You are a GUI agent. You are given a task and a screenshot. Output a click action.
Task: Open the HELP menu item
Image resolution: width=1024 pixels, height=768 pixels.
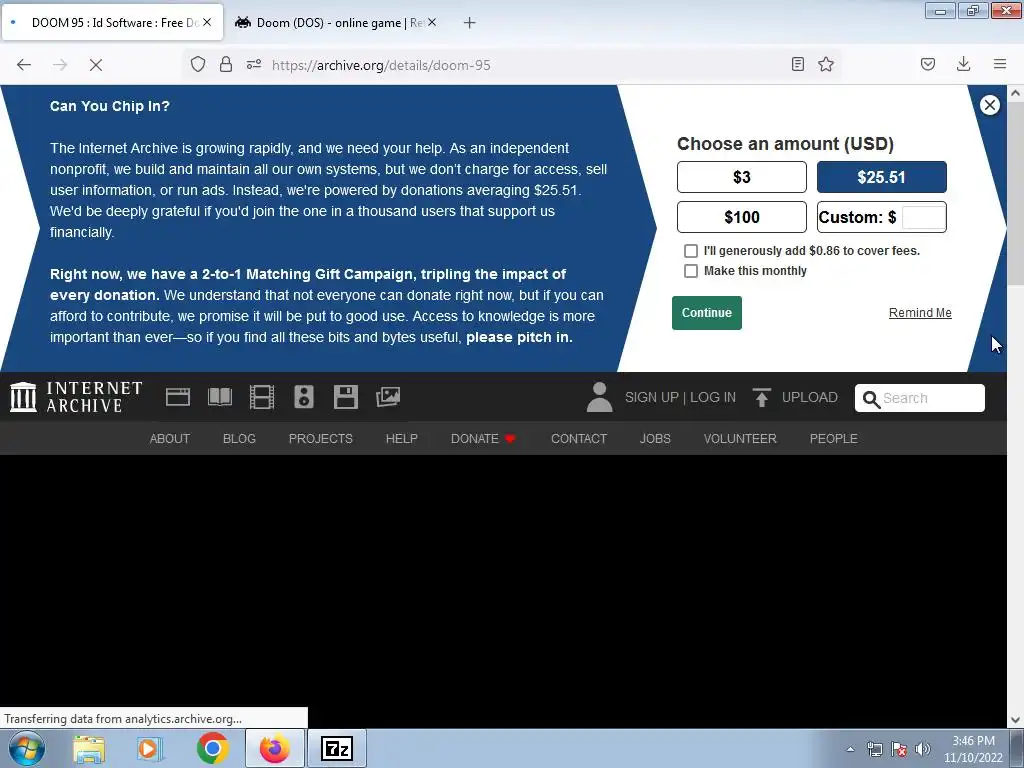pyautogui.click(x=402, y=439)
